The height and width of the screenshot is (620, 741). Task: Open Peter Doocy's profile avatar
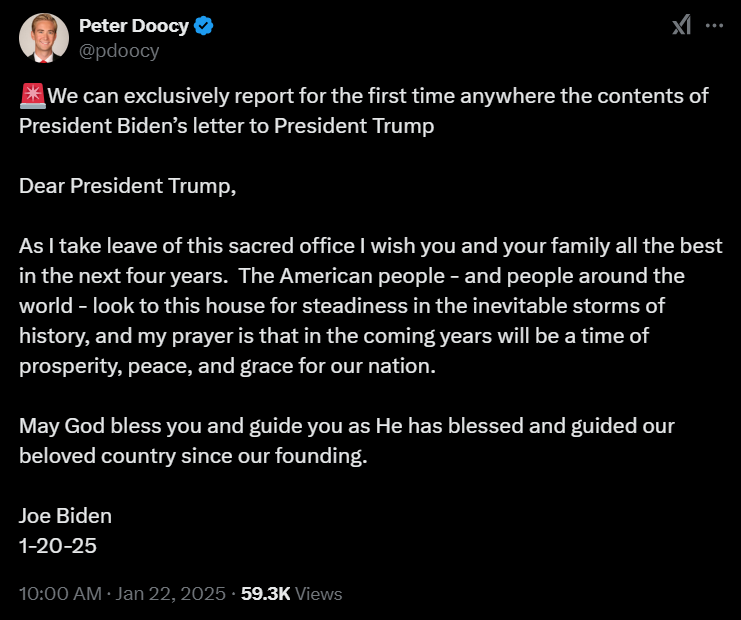point(43,38)
